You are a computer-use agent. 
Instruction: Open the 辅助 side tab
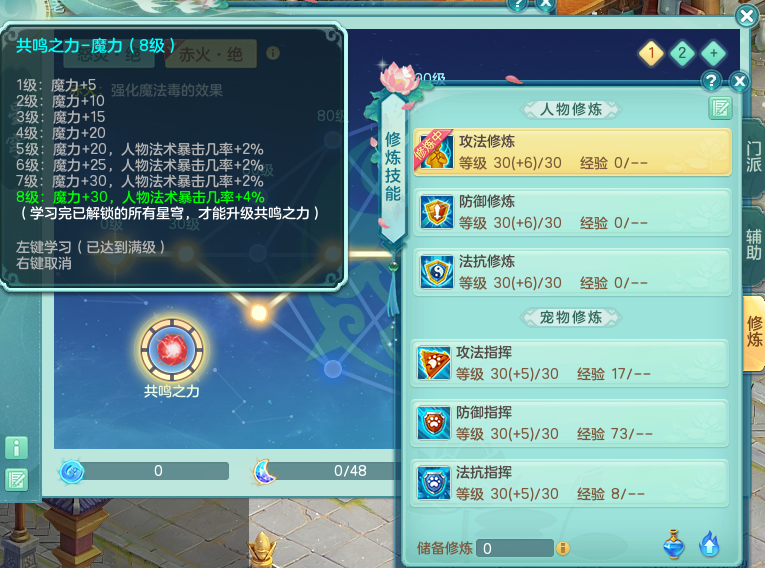point(753,245)
